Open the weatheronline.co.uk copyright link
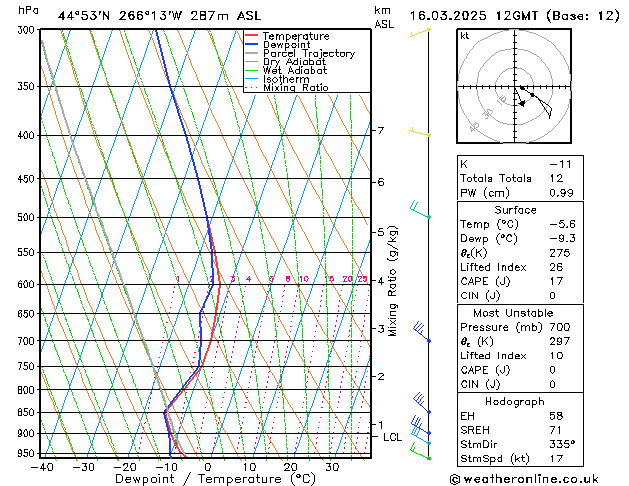Screen dimensions: 629x486 pos(524,479)
